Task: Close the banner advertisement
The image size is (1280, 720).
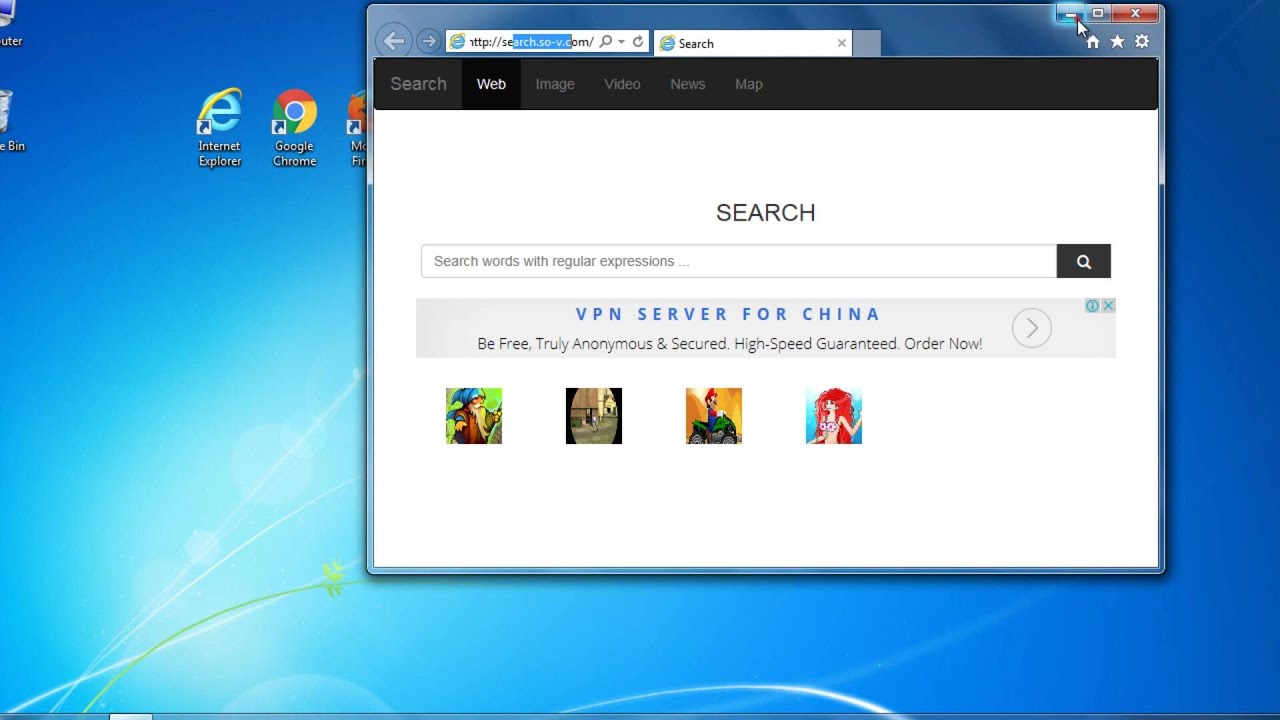Action: coord(1108,306)
